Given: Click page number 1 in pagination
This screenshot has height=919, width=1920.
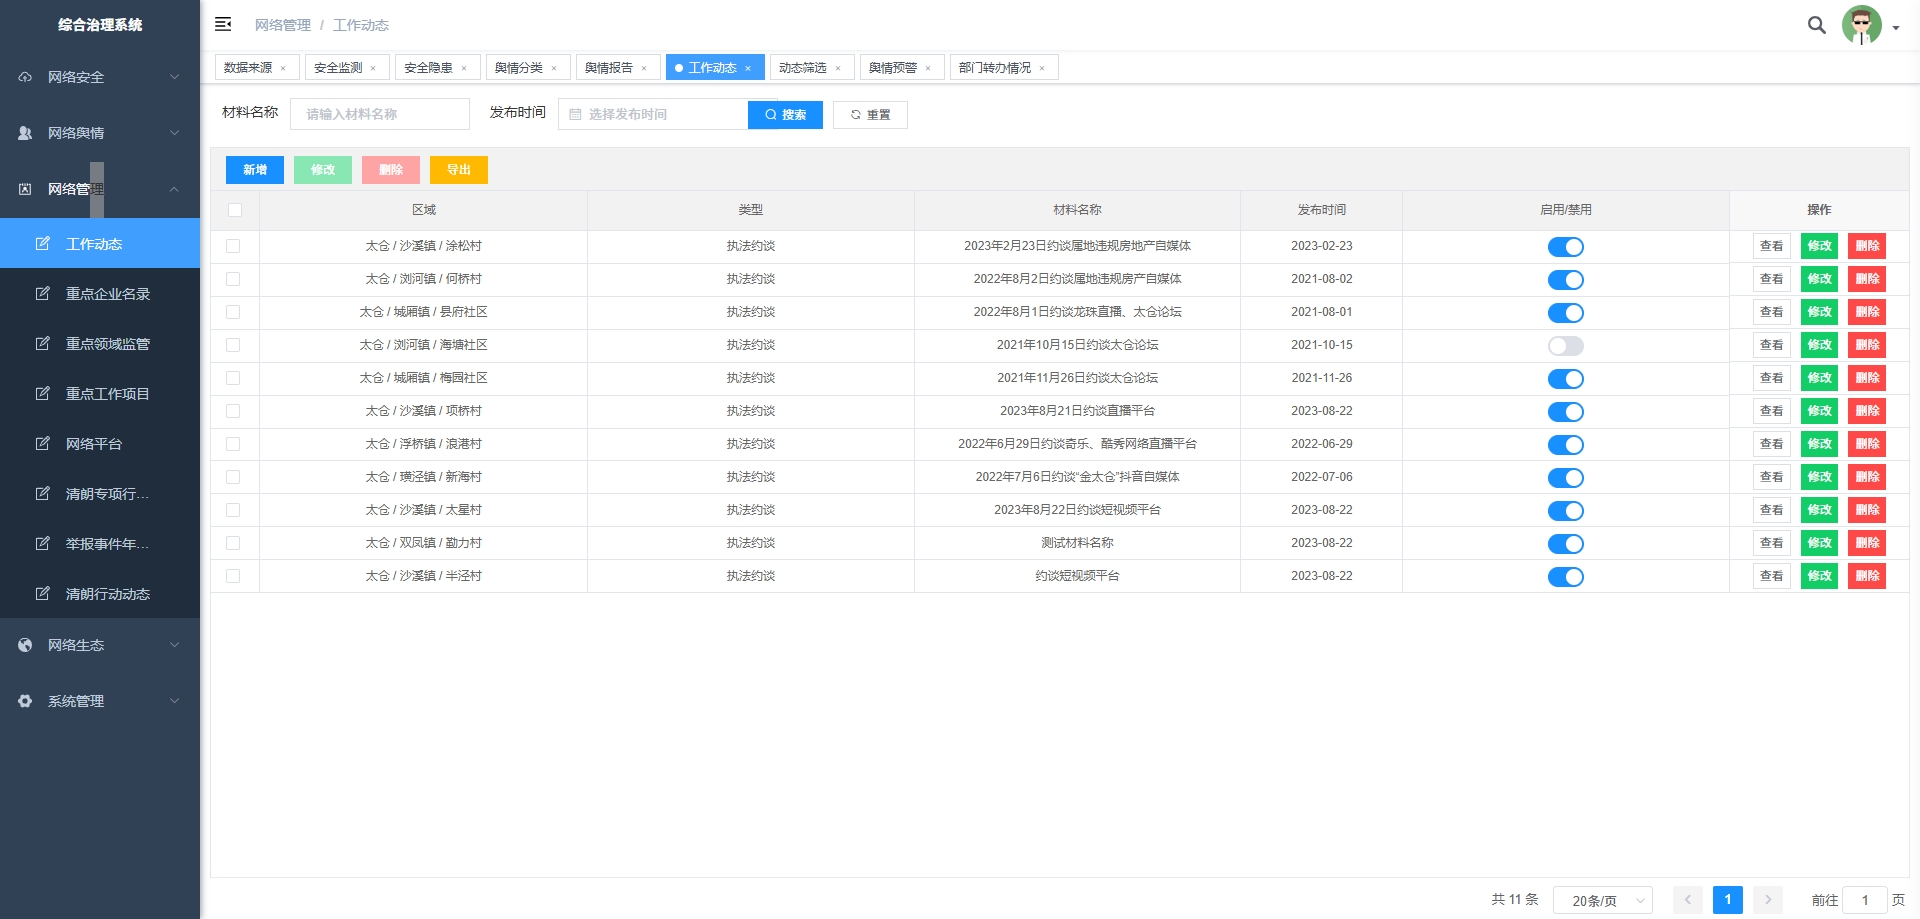Looking at the screenshot, I should pos(1728,900).
